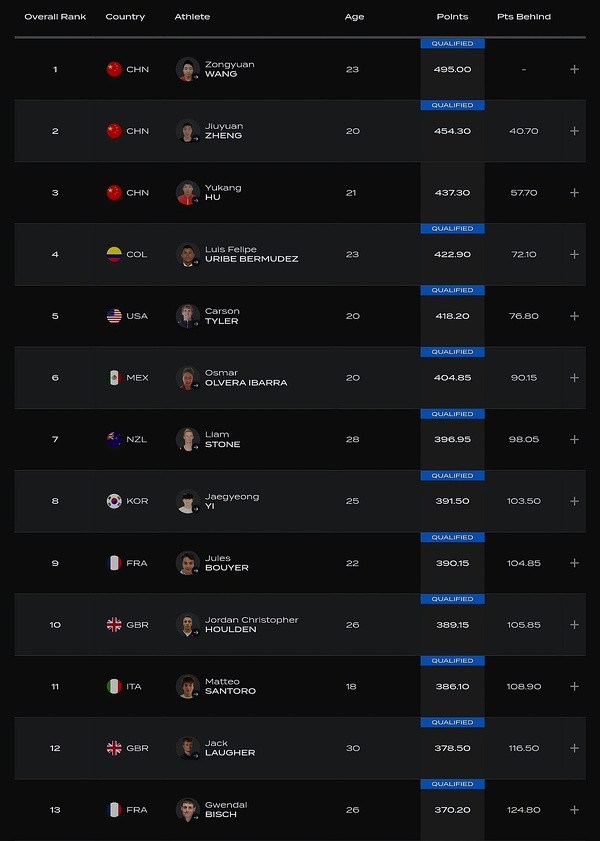Click South Korea flag beside Jaegyeong Yi
Screen dimensions: 600x841
click(x=114, y=501)
